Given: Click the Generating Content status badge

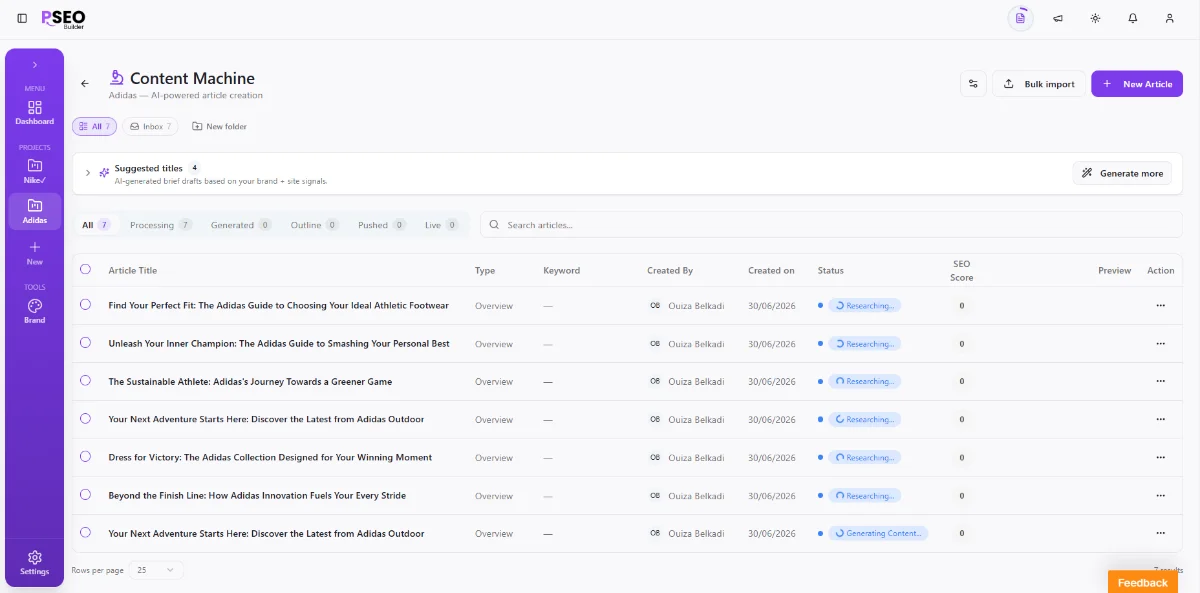Looking at the screenshot, I should [x=878, y=534].
